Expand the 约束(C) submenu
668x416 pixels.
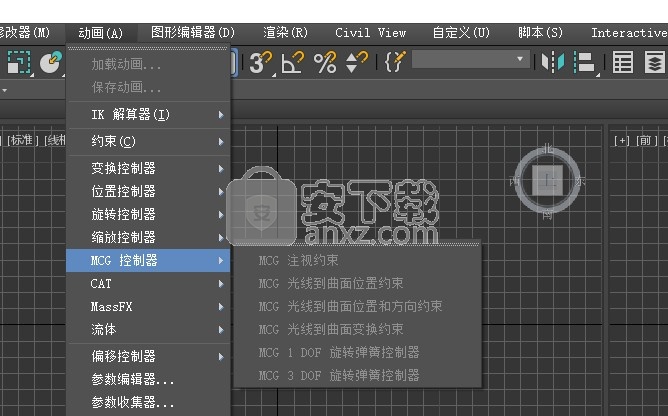pos(148,142)
